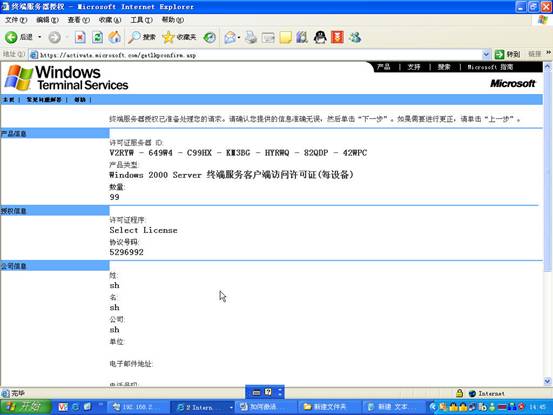
Task: Click the Microsoft logo
Action: [512, 84]
